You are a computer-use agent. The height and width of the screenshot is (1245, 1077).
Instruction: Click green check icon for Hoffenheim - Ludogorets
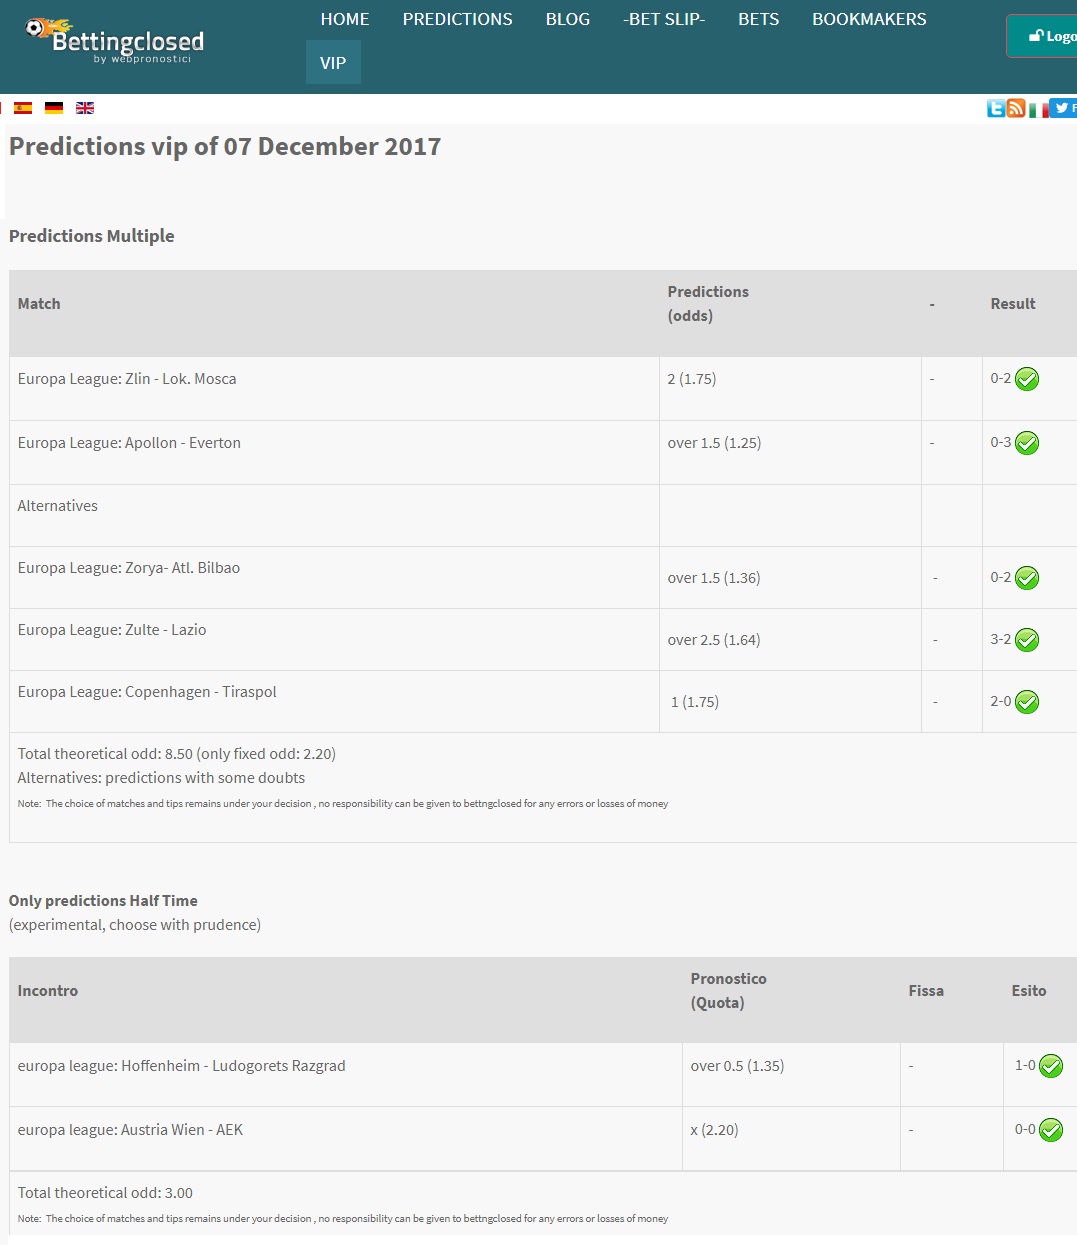[x=1051, y=1066]
